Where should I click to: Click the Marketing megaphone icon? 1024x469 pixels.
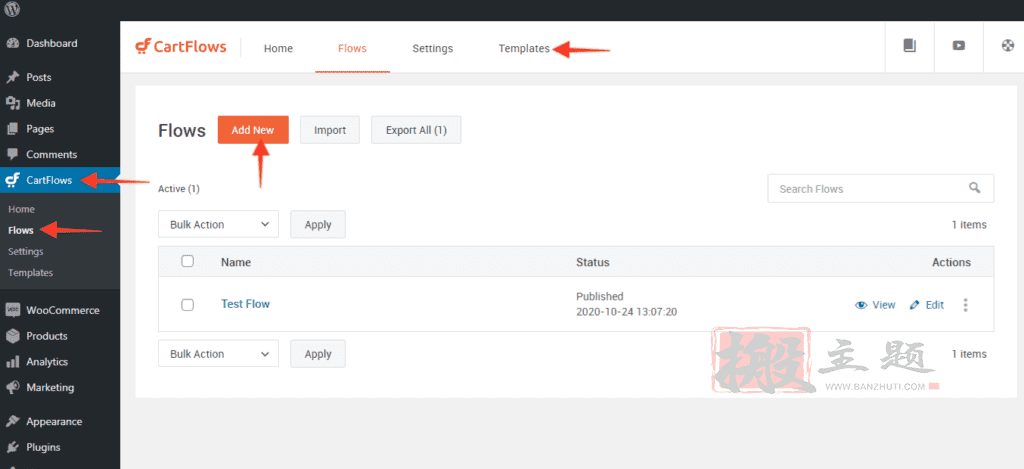(x=12, y=387)
